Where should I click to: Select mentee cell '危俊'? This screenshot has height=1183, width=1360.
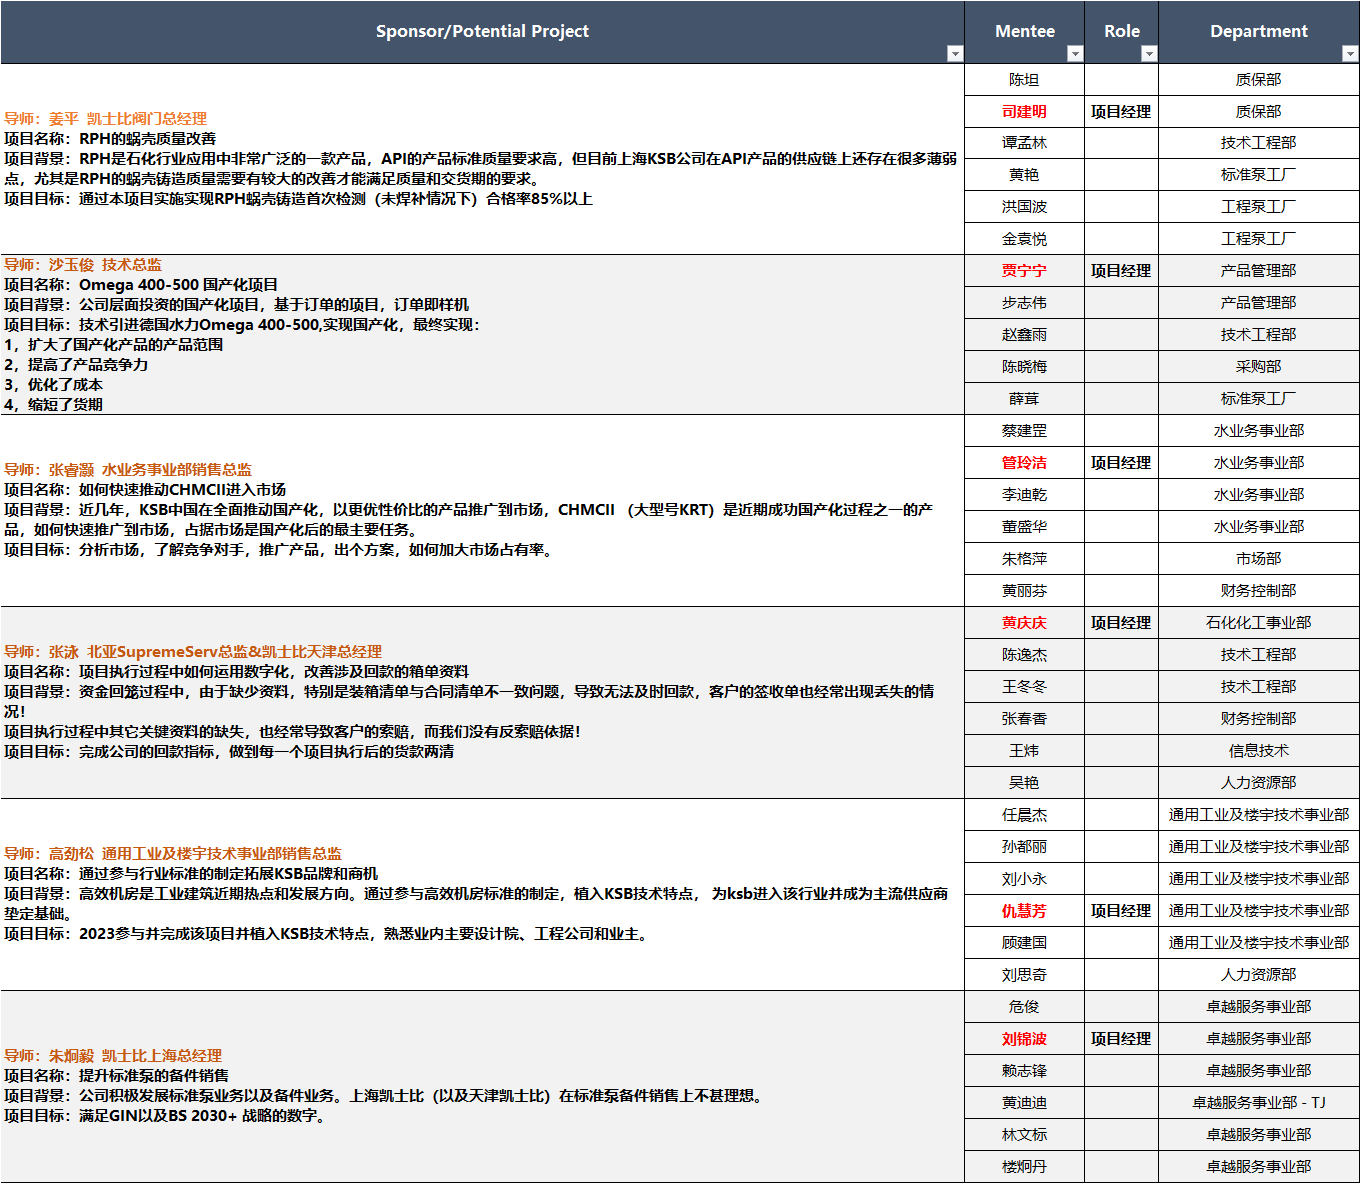pos(1024,1007)
